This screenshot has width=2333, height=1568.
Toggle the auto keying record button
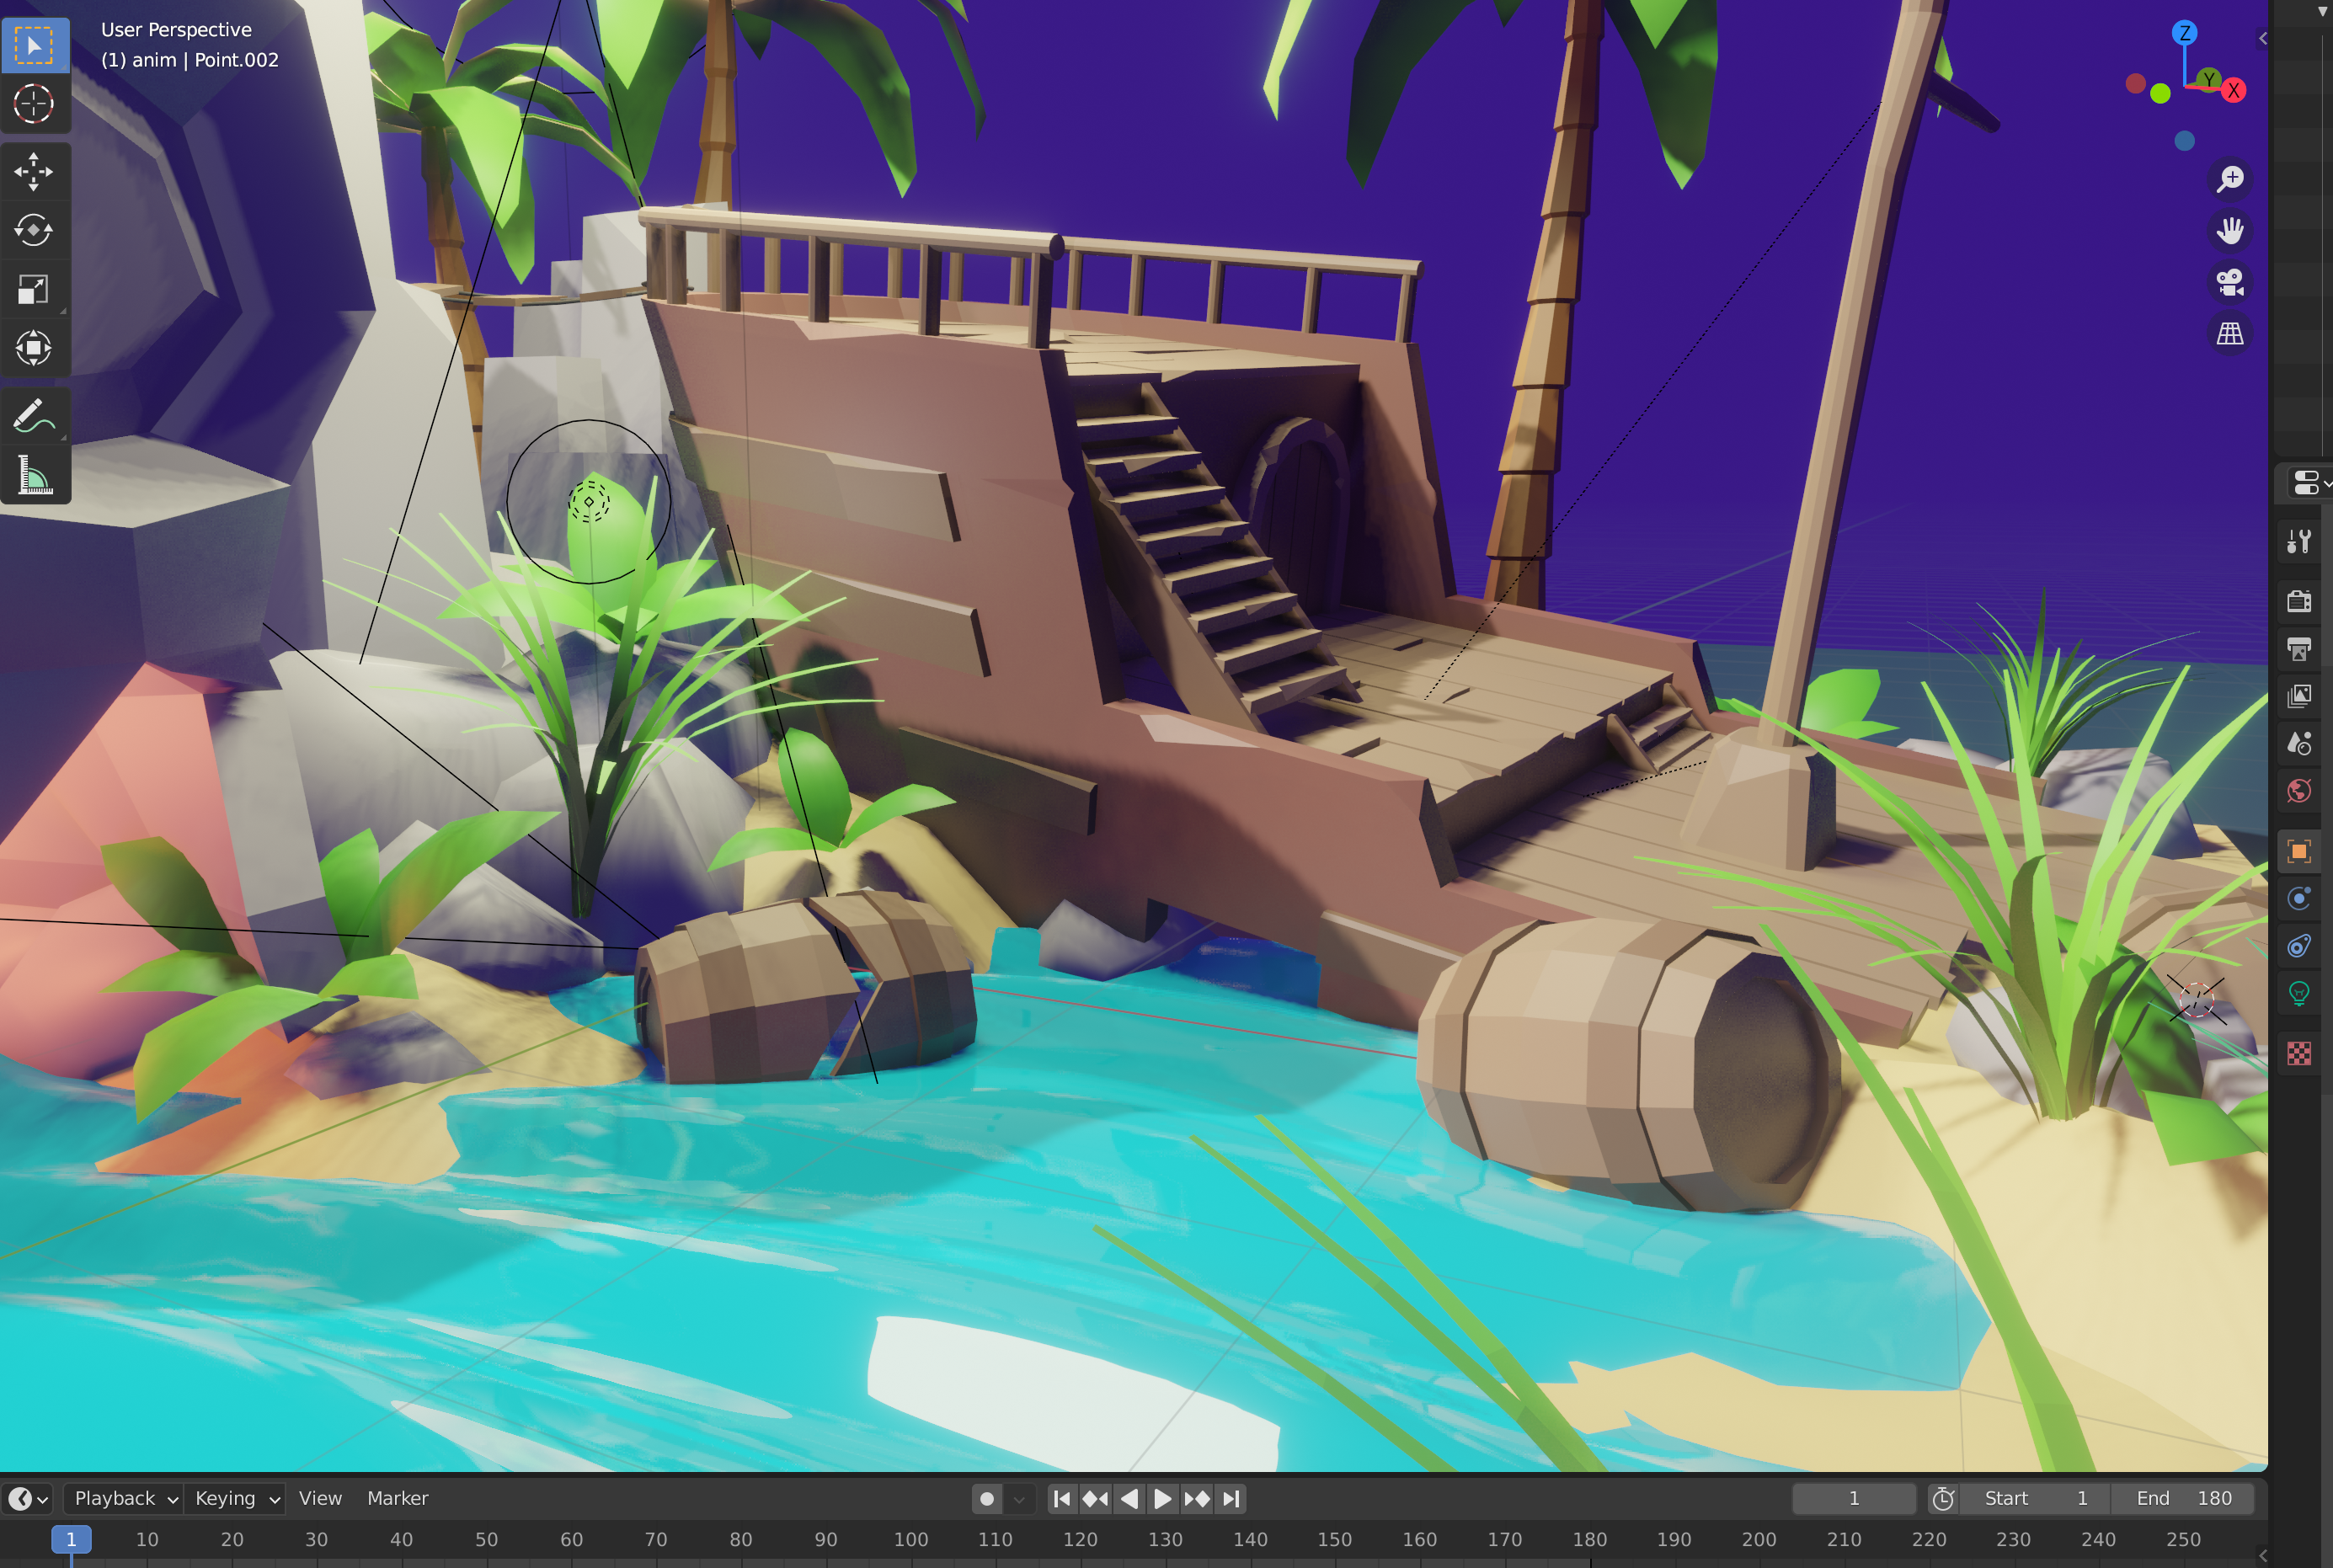(x=987, y=1498)
